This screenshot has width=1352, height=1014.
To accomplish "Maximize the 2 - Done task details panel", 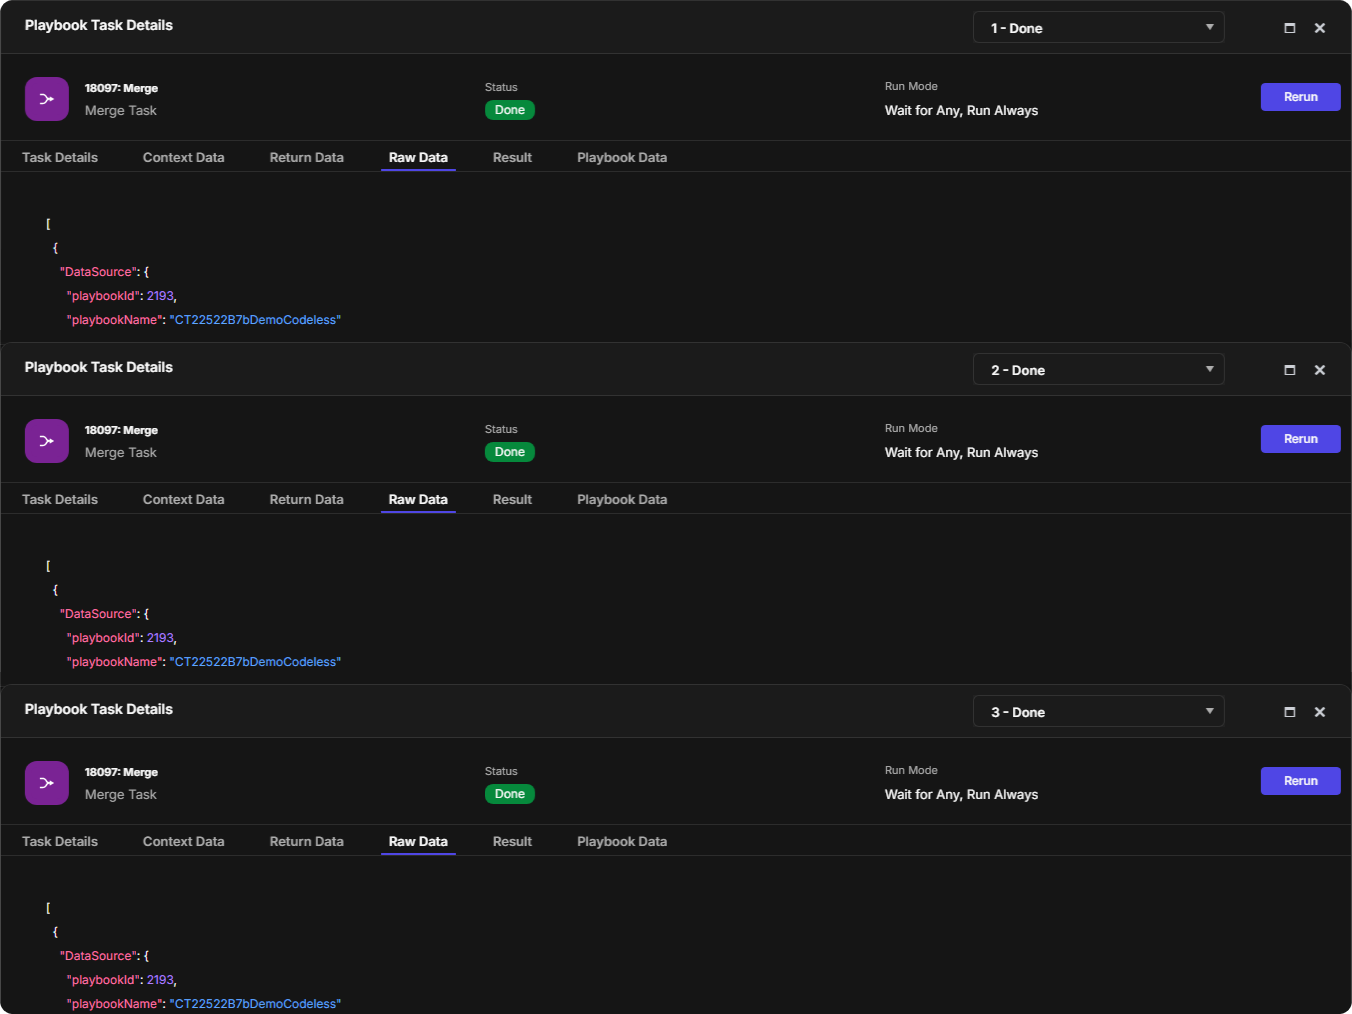I will [x=1290, y=370].
